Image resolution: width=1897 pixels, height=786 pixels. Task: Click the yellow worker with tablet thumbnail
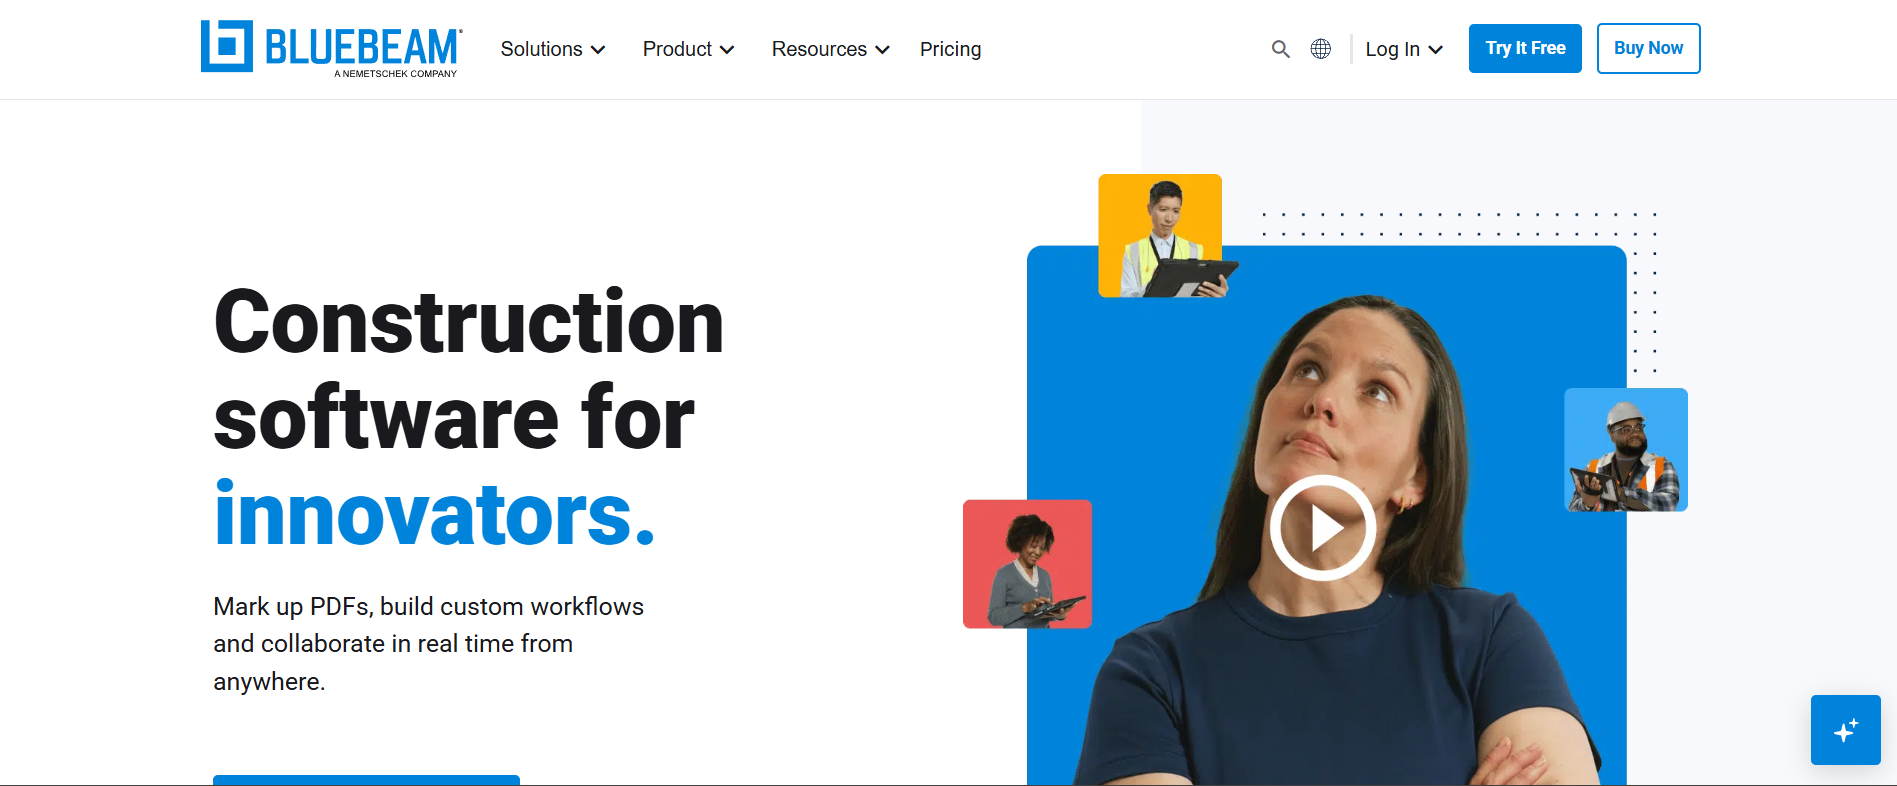click(1161, 236)
